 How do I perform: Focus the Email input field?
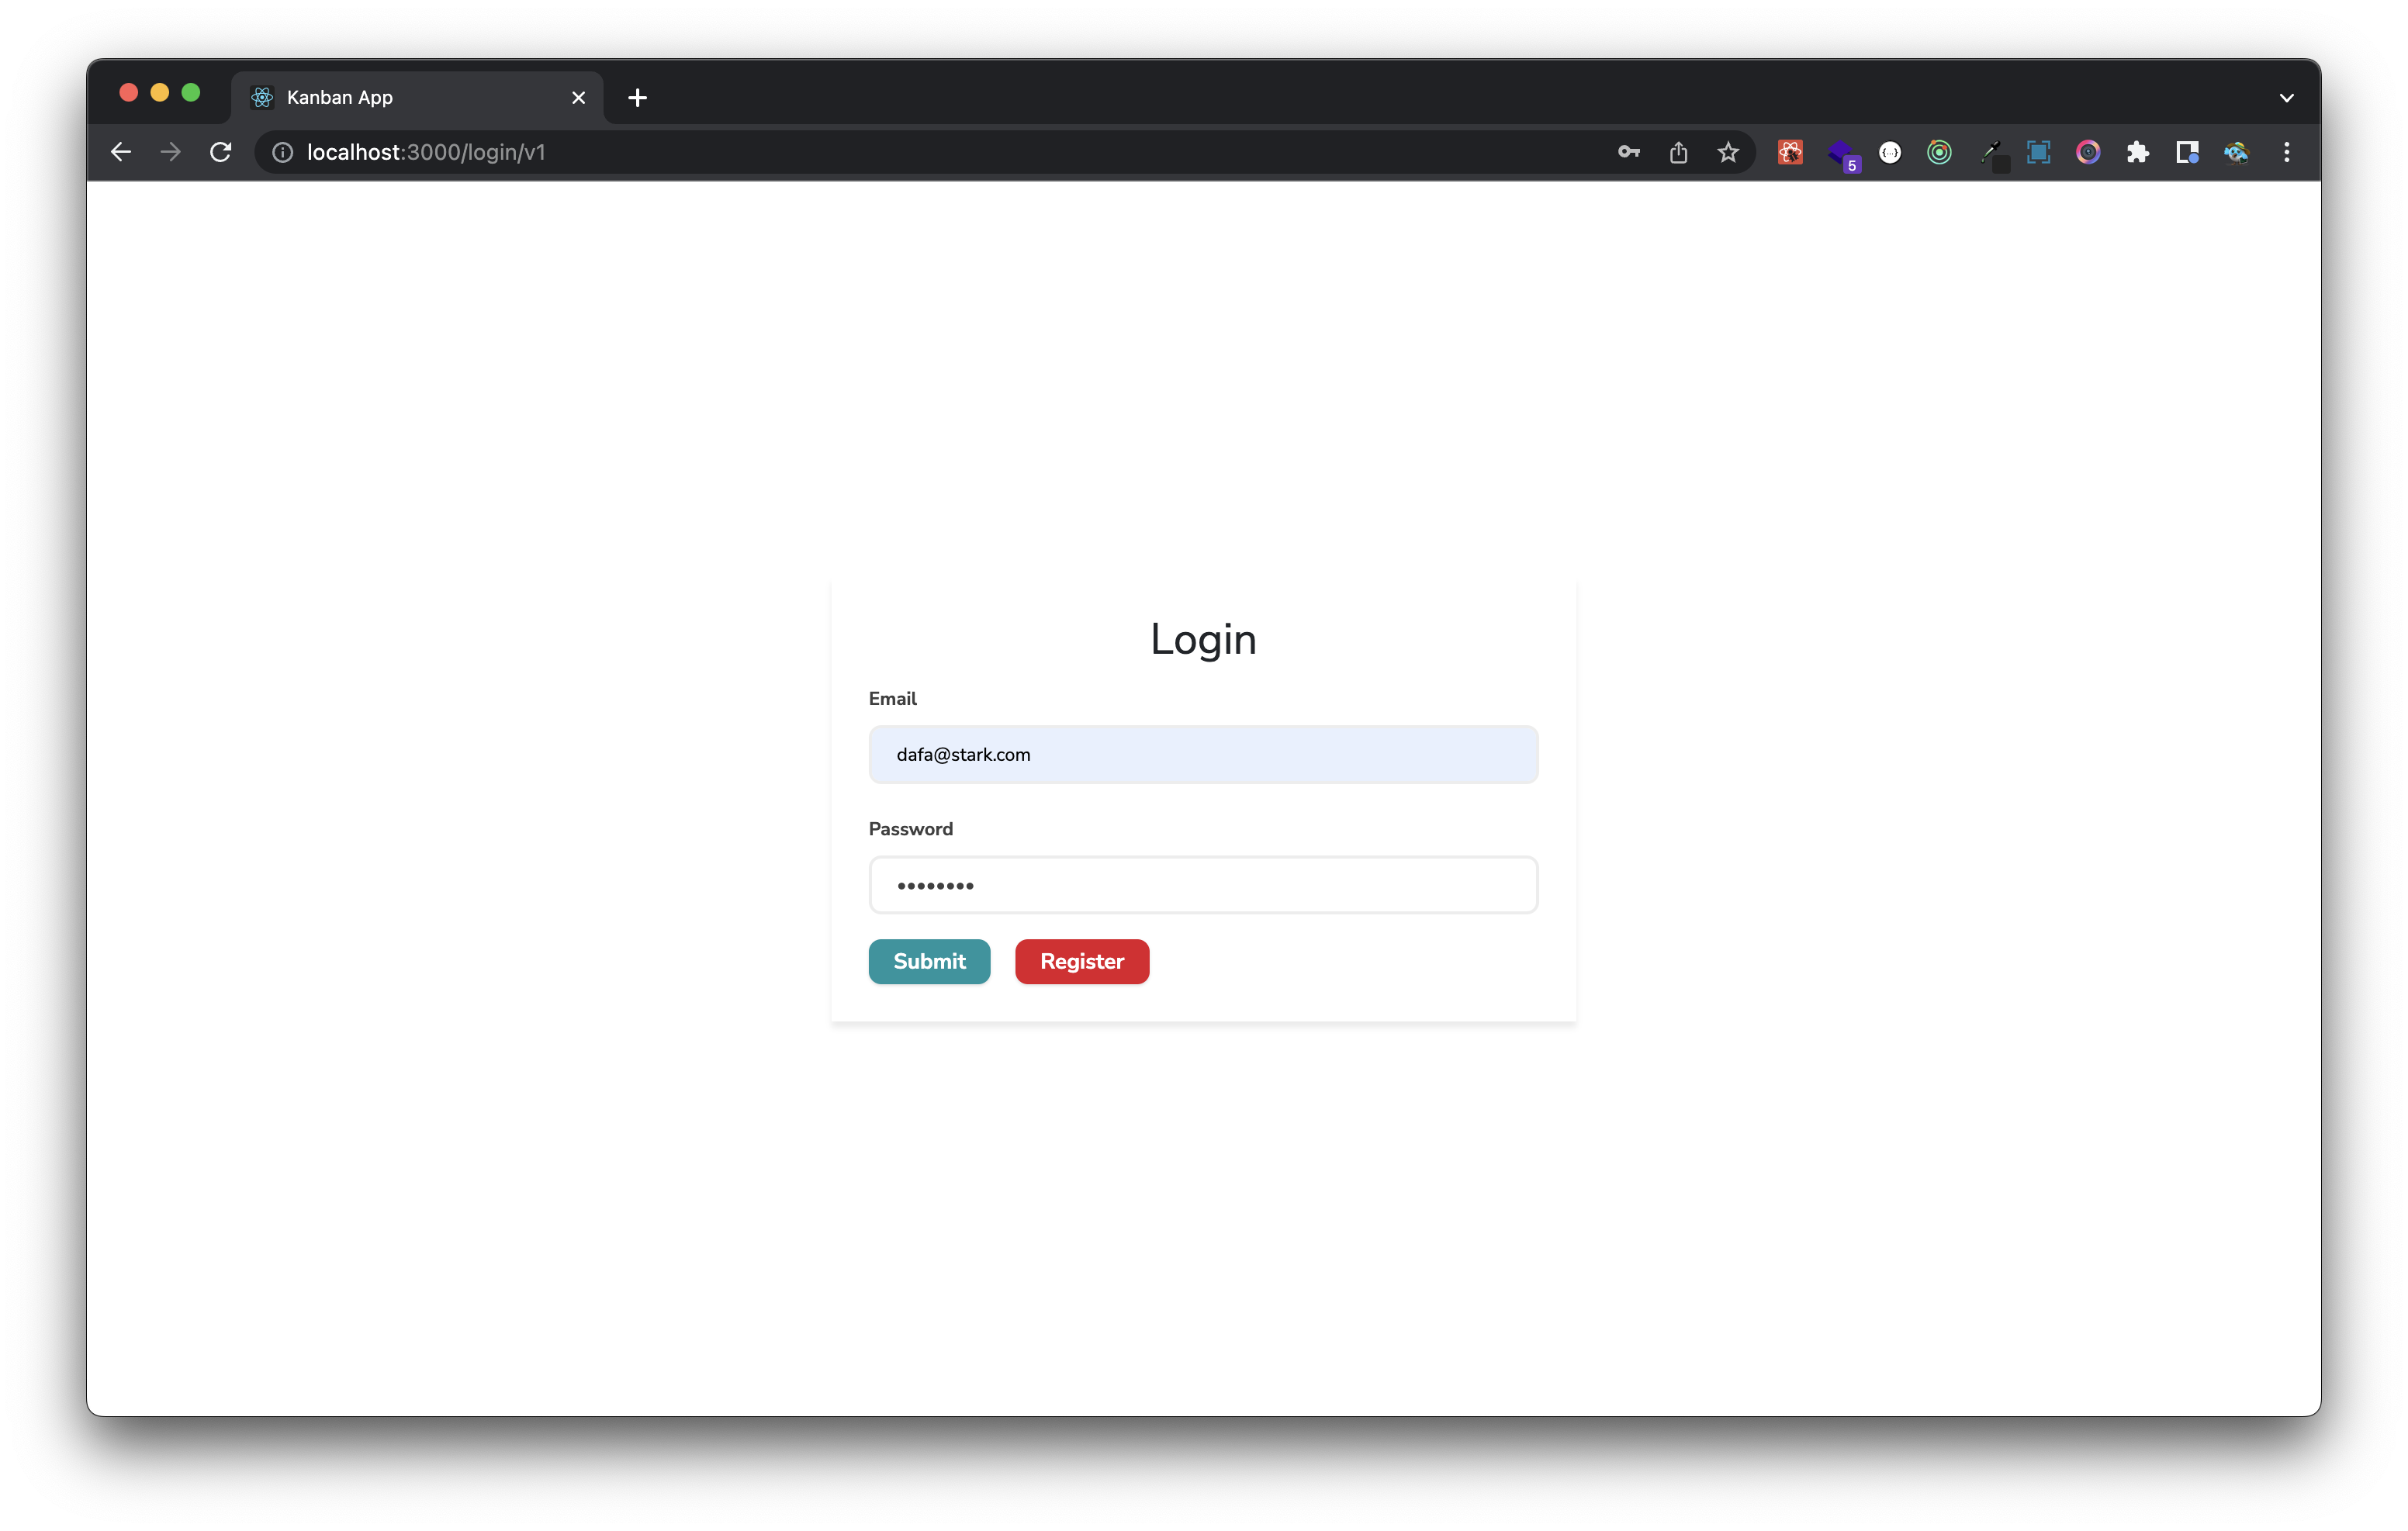[1202, 755]
